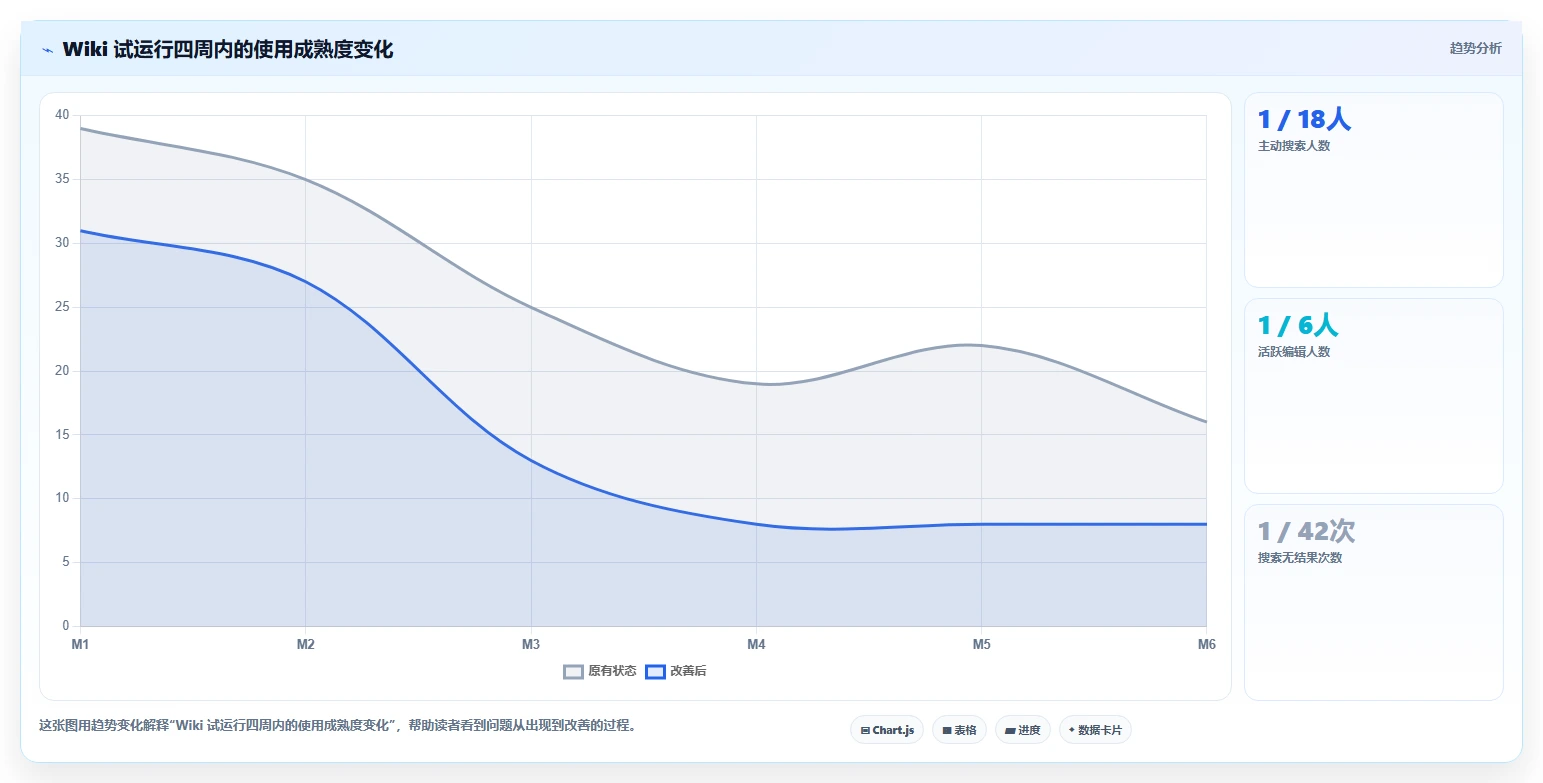Click the 1 / 18人 stat card
Screen dimensions: 1543x783
pos(1373,190)
